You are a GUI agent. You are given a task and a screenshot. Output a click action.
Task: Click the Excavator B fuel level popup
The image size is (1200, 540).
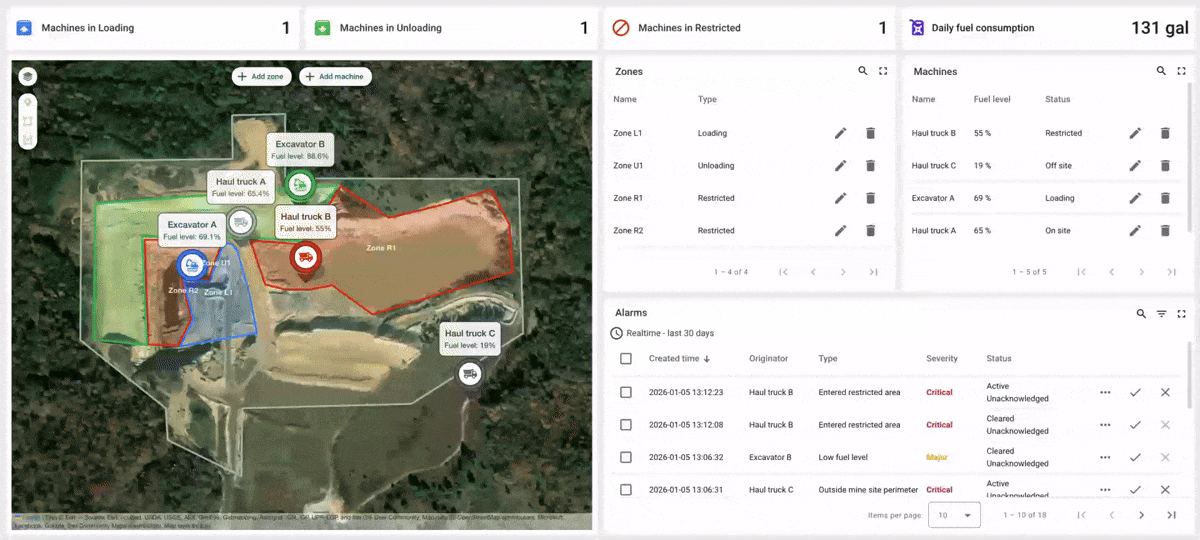point(301,150)
